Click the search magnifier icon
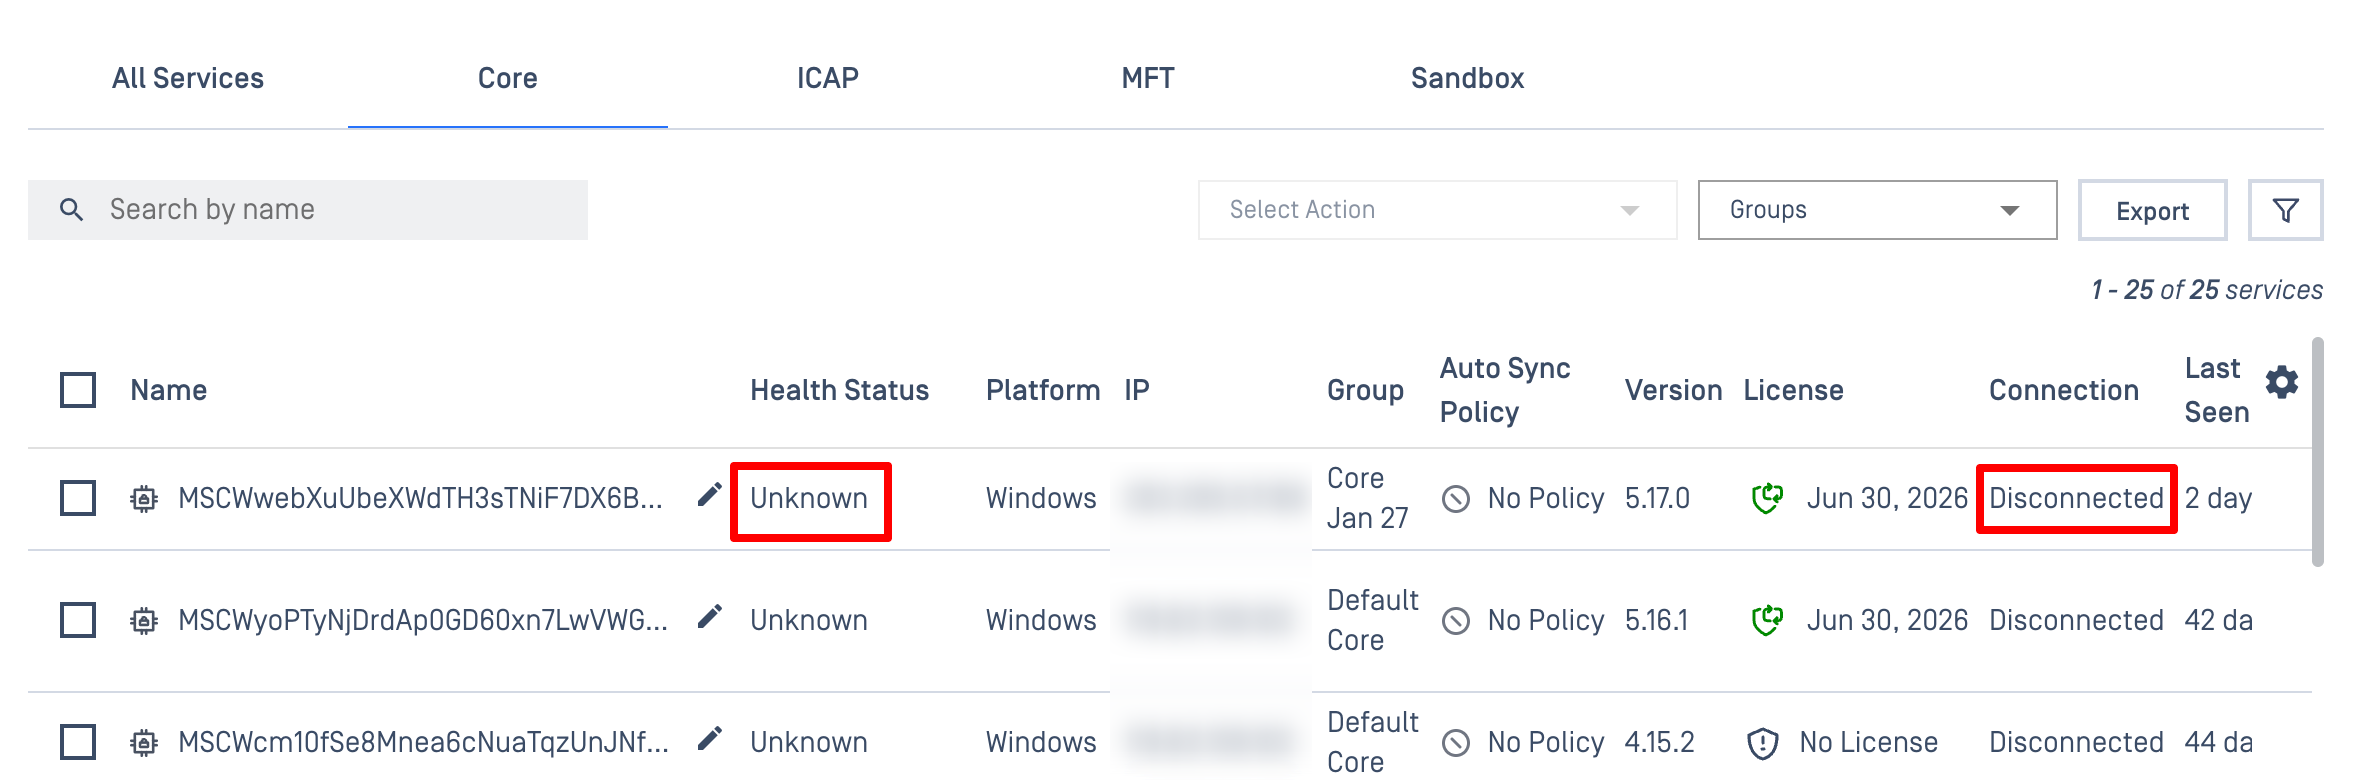 (72, 210)
